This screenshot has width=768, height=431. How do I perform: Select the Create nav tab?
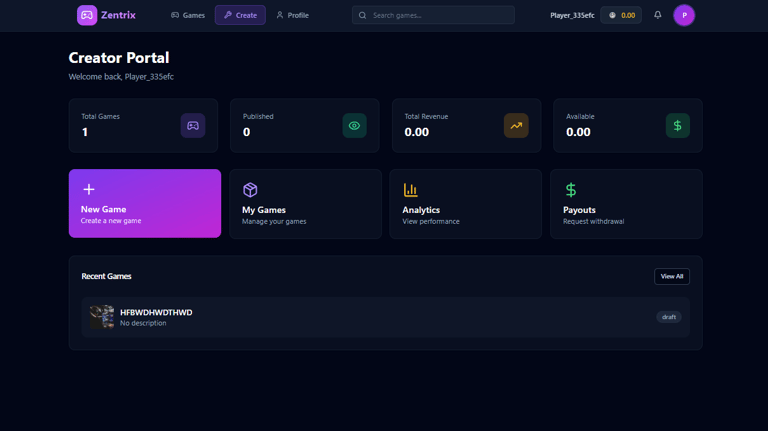coord(240,15)
